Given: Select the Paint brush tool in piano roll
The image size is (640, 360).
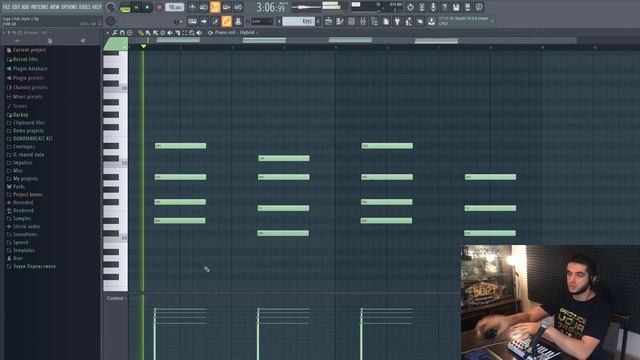Looking at the screenshot, I should pos(148,33).
